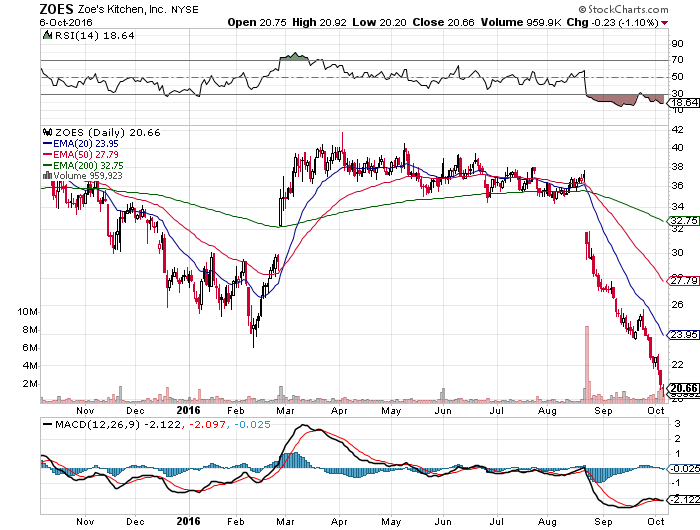Click the EMA(50) 27.79 legend text
Screen dimensions: 700x530
click(x=86, y=155)
